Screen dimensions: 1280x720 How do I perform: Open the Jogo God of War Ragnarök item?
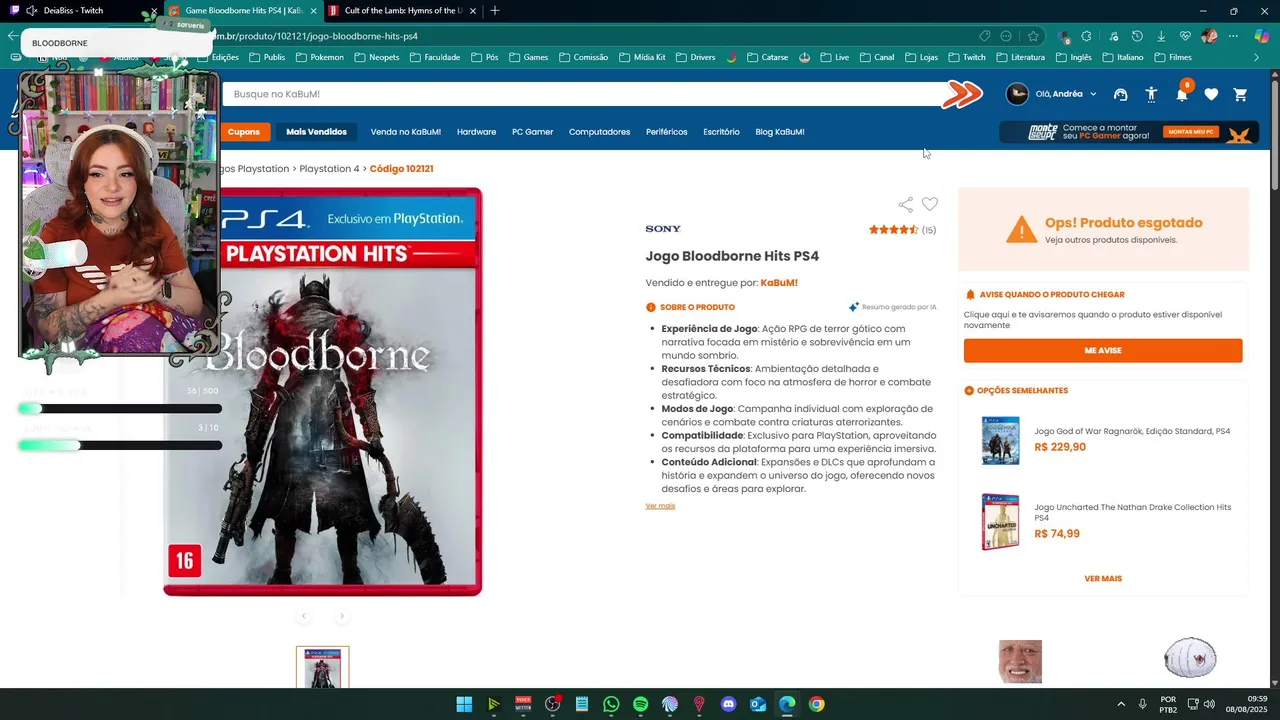1104,440
